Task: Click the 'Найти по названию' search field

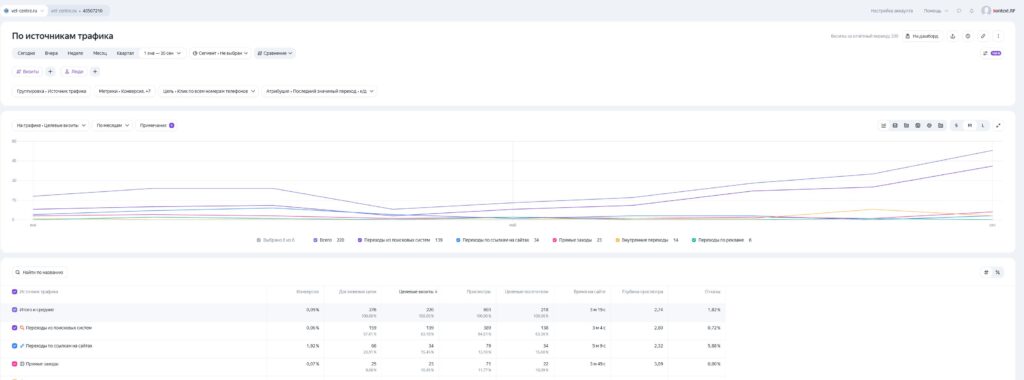Action: (40, 272)
